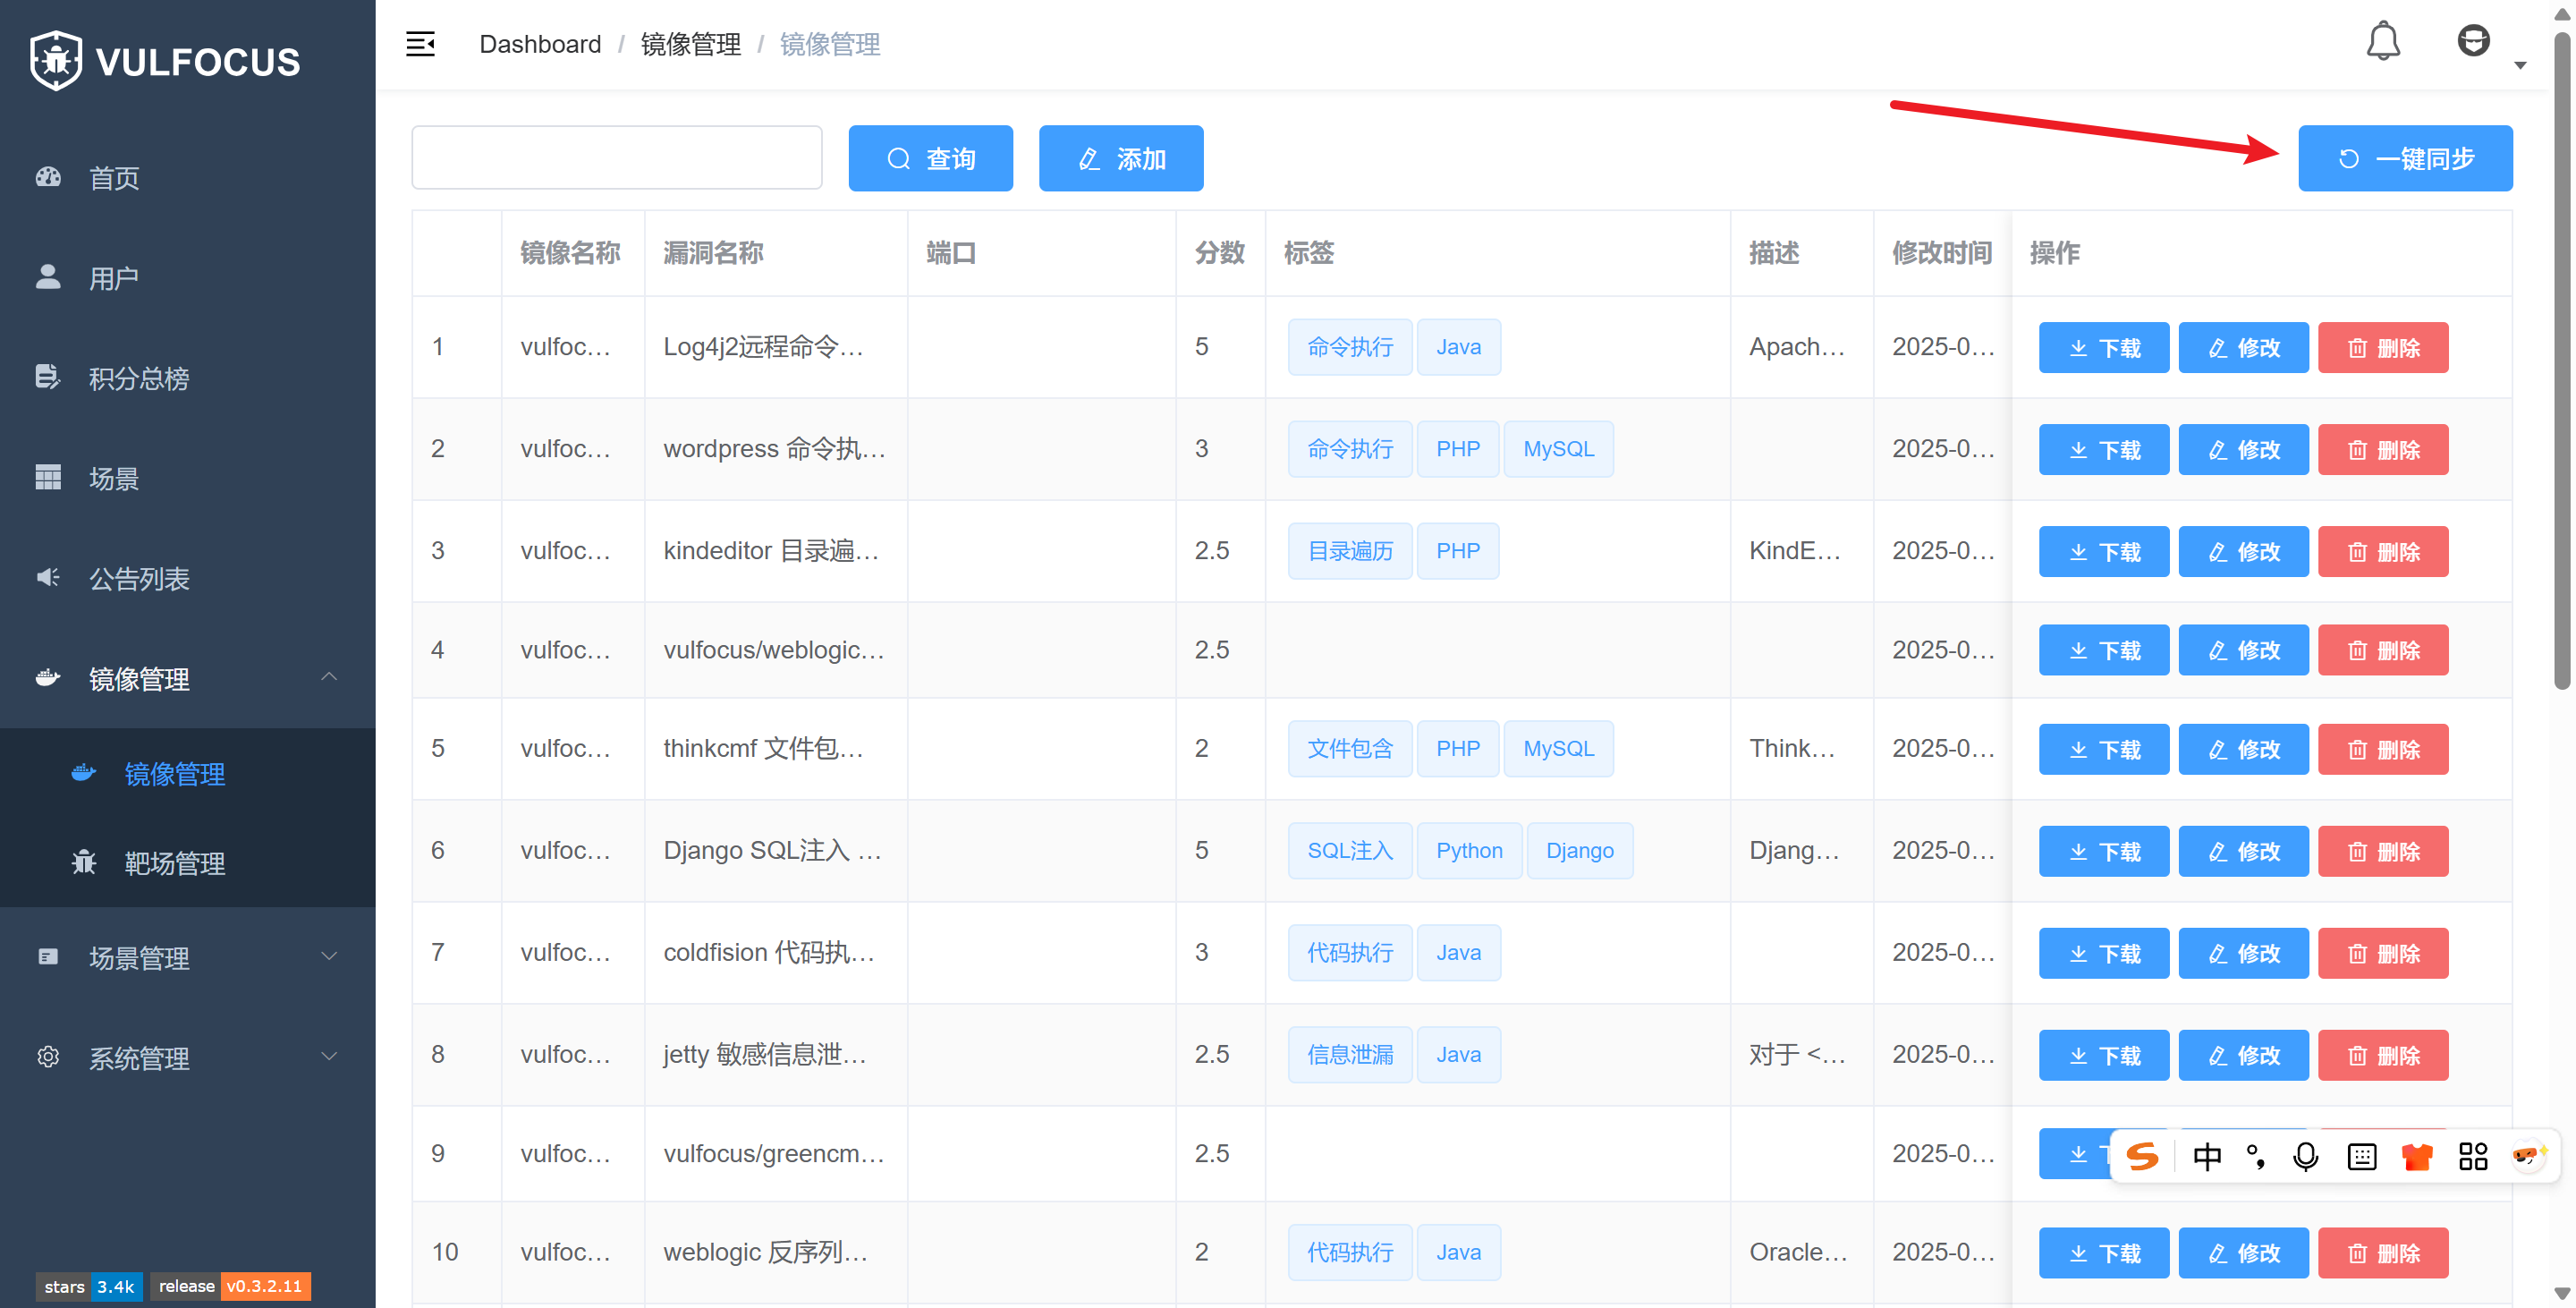Open the notification bell
The width and height of the screenshot is (2576, 1308).
(2384, 41)
